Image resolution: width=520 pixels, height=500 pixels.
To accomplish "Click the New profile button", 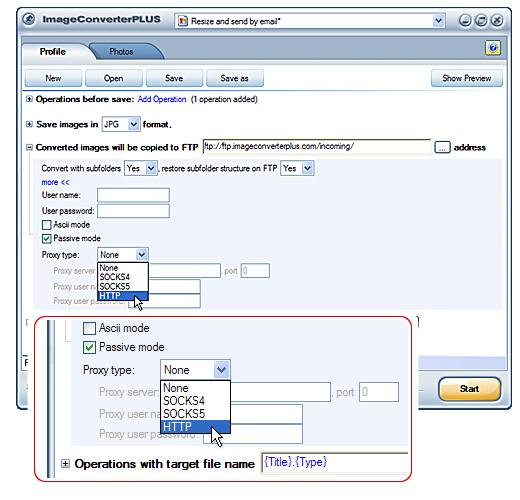I will coord(53,78).
